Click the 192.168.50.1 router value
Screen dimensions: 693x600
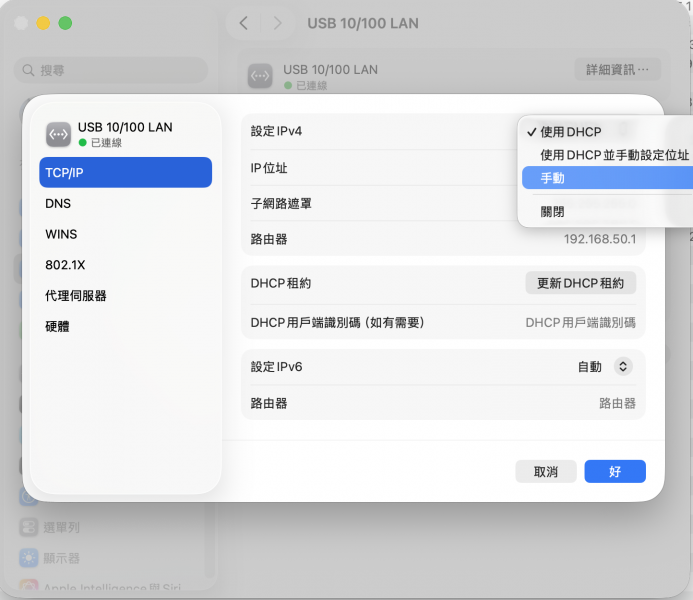pyautogui.click(x=600, y=239)
